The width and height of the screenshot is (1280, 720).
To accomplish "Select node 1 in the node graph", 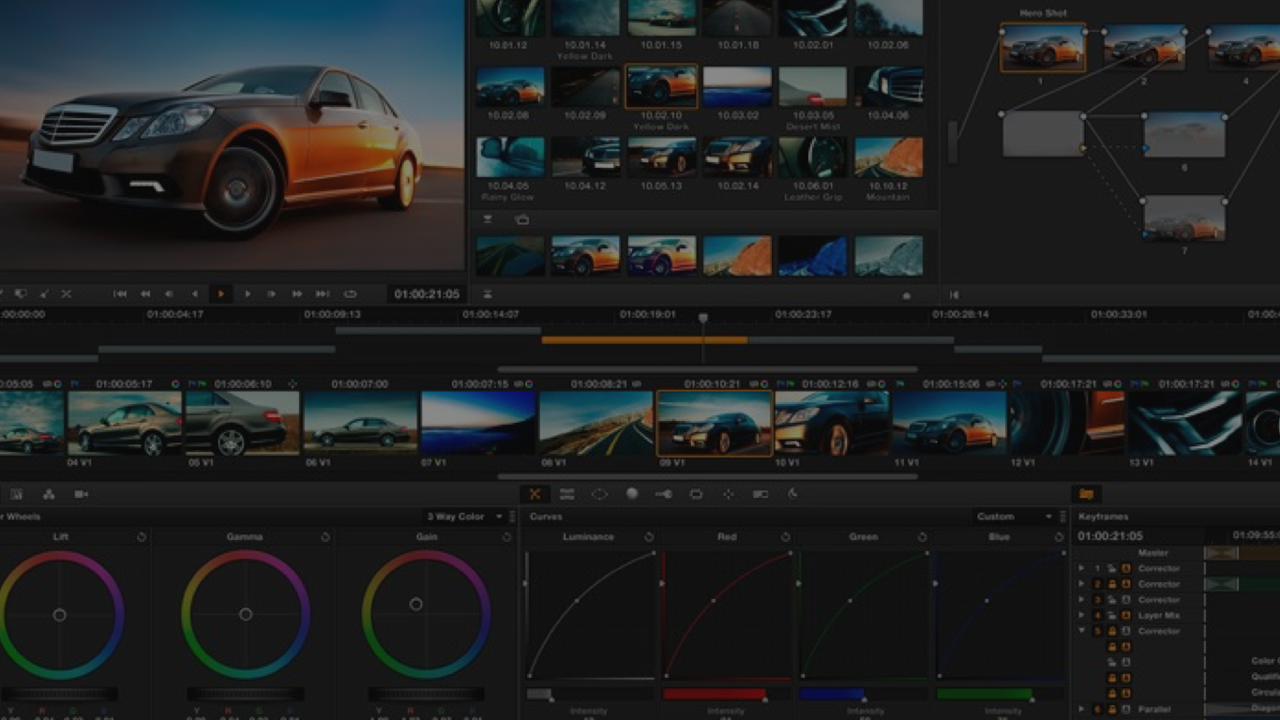I will point(1043,48).
